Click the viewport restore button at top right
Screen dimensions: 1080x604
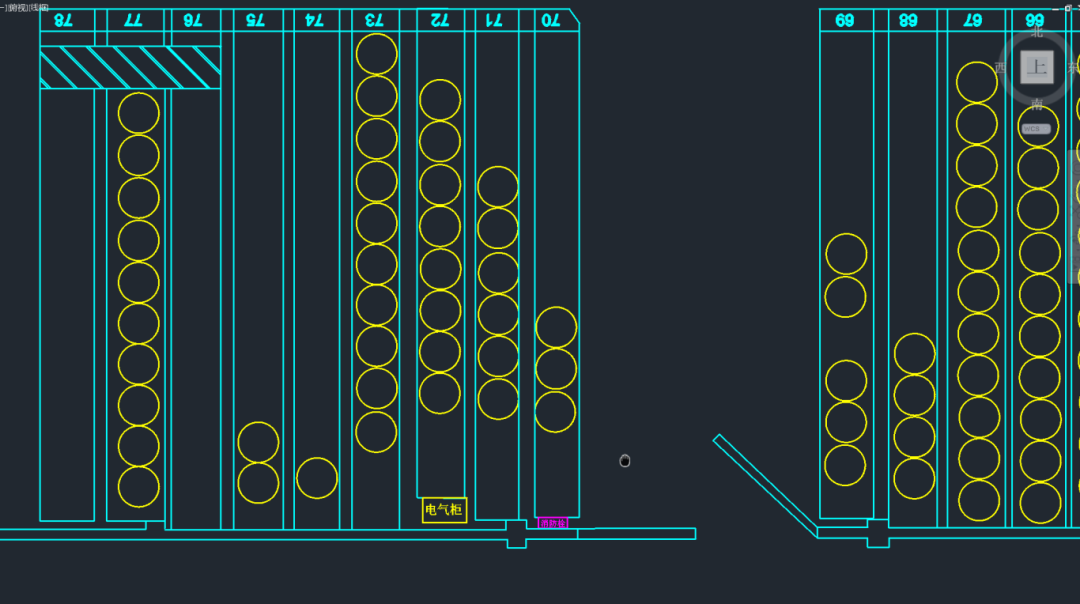[1068, 8]
